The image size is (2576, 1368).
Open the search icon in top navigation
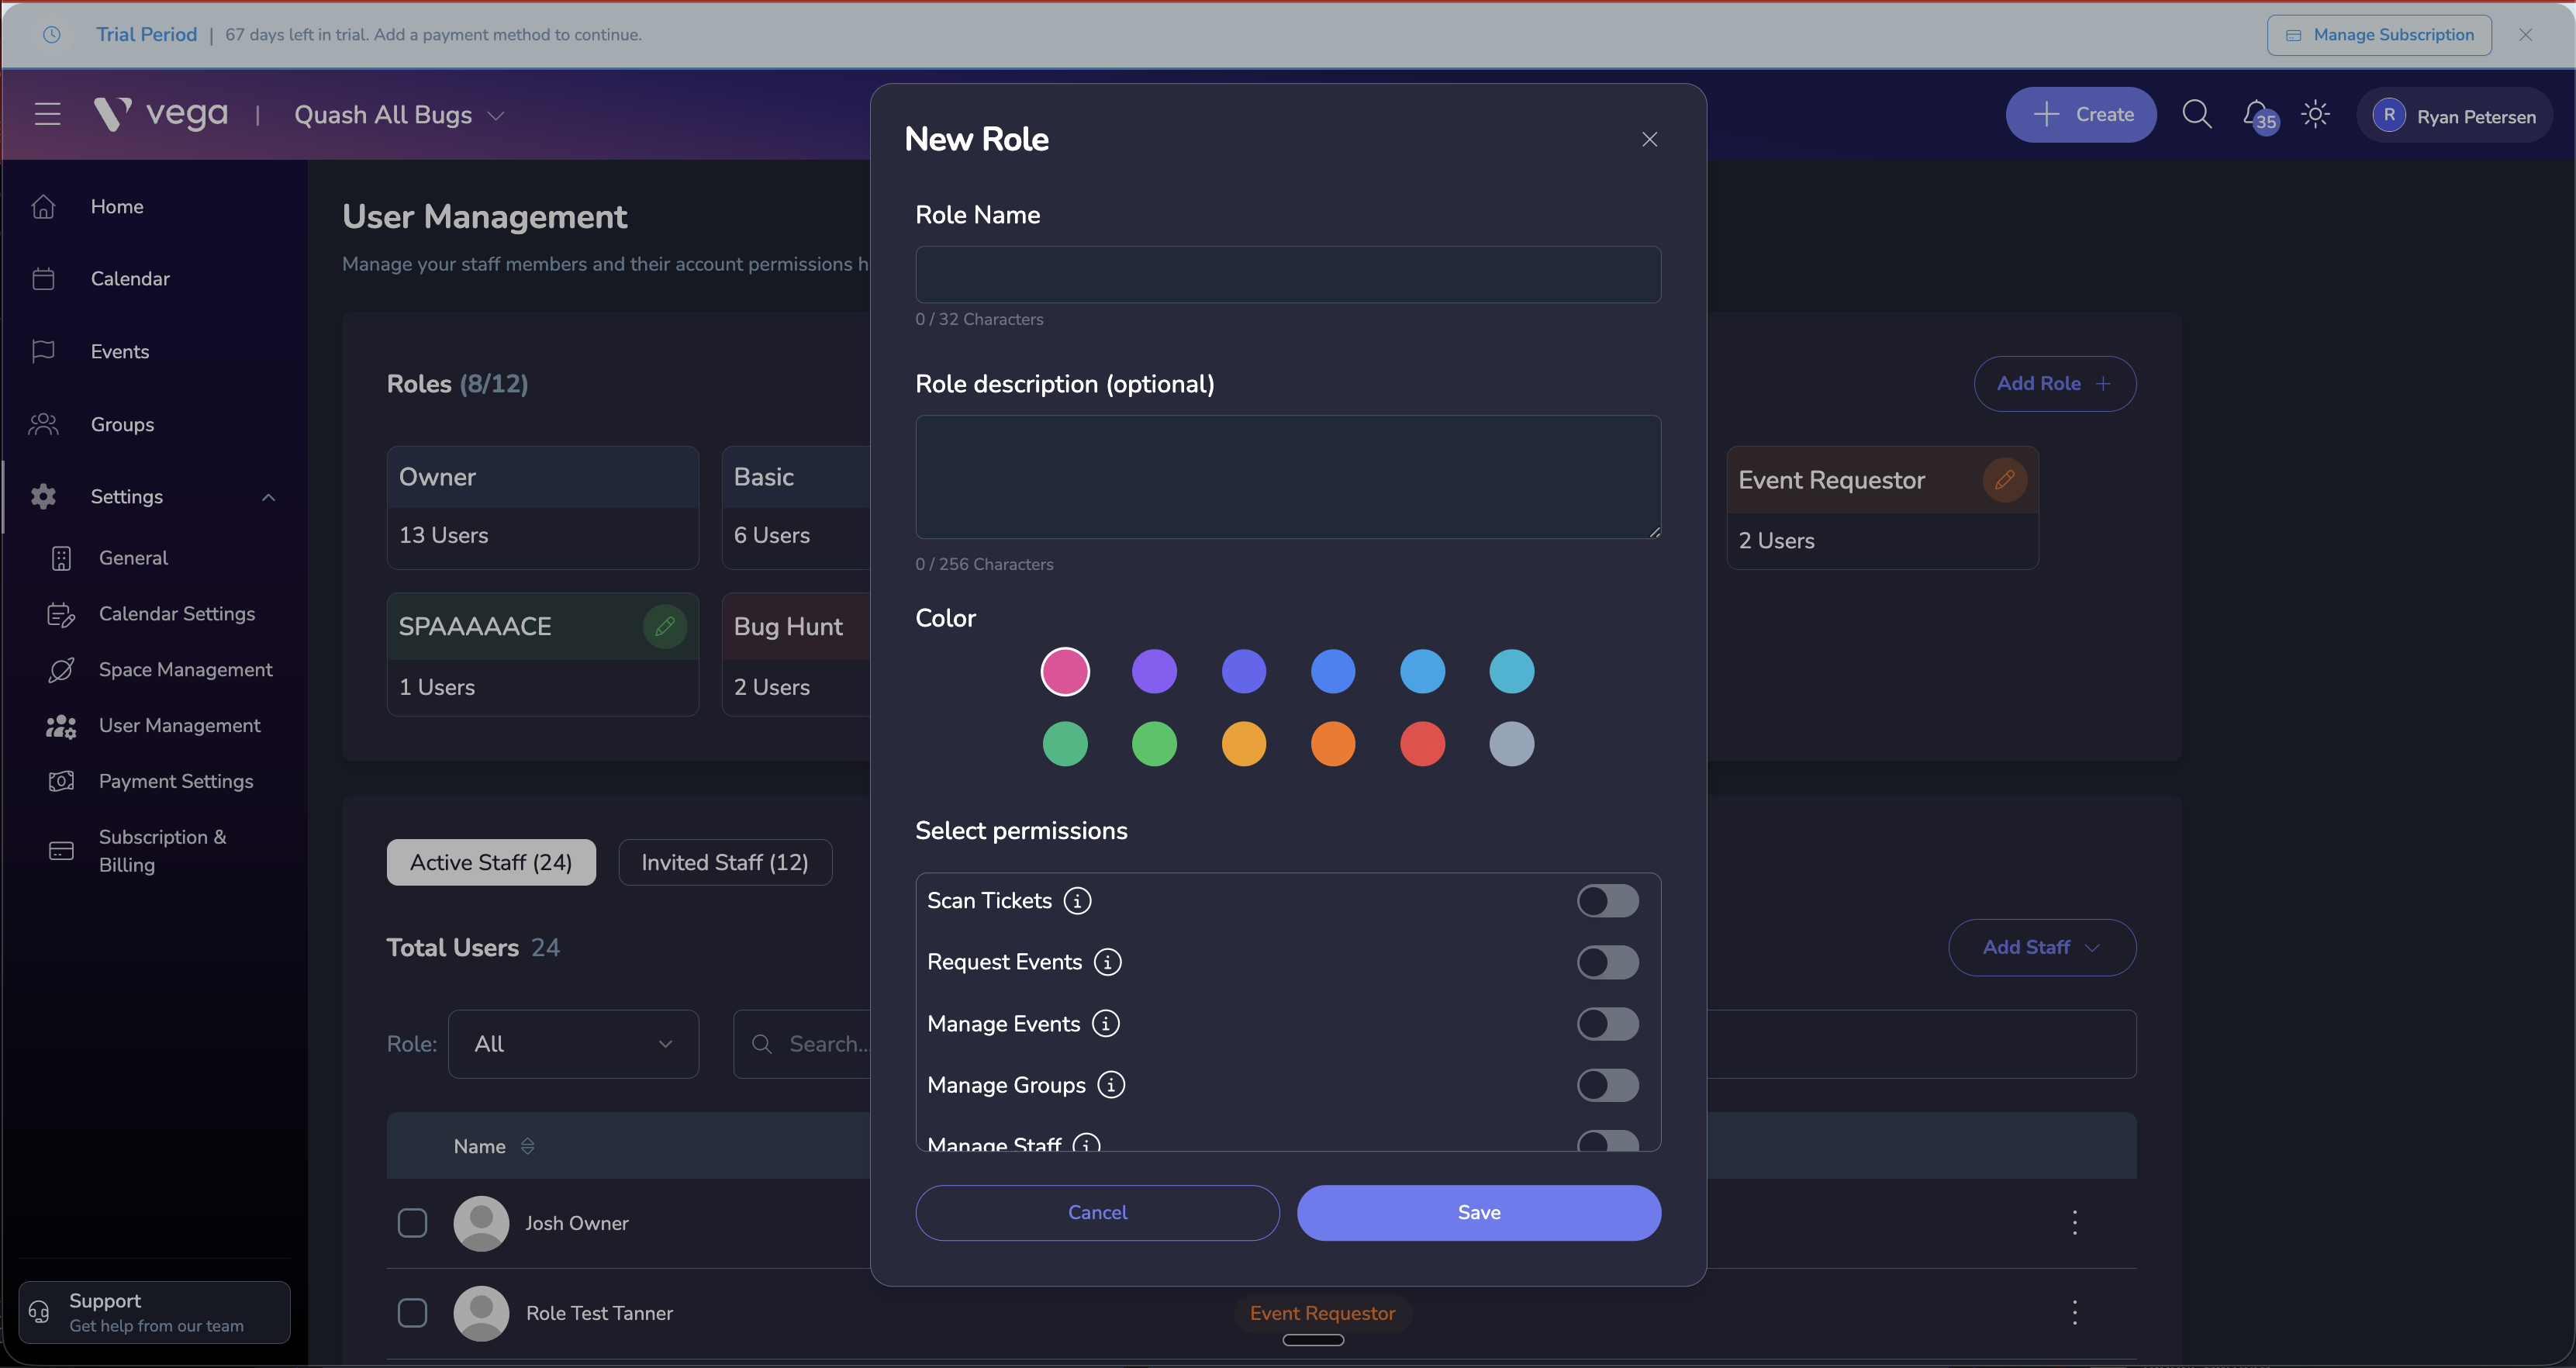2196,114
